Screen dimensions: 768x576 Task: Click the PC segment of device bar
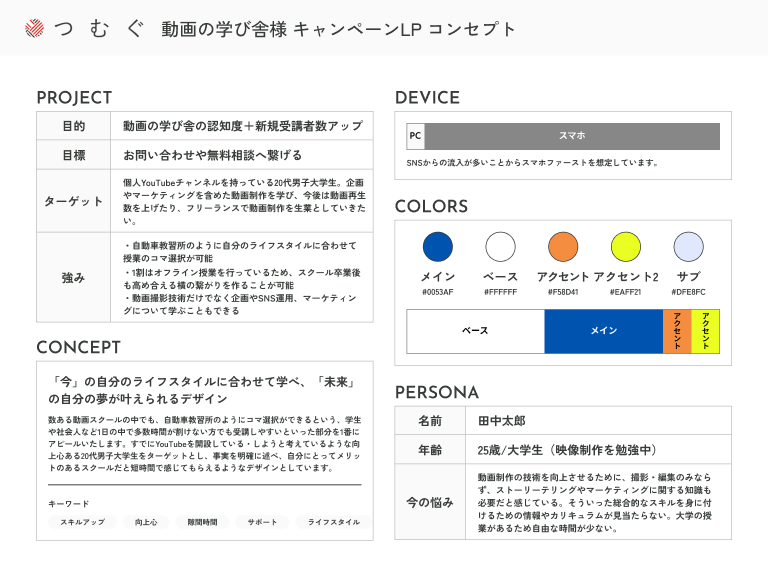click(415, 136)
